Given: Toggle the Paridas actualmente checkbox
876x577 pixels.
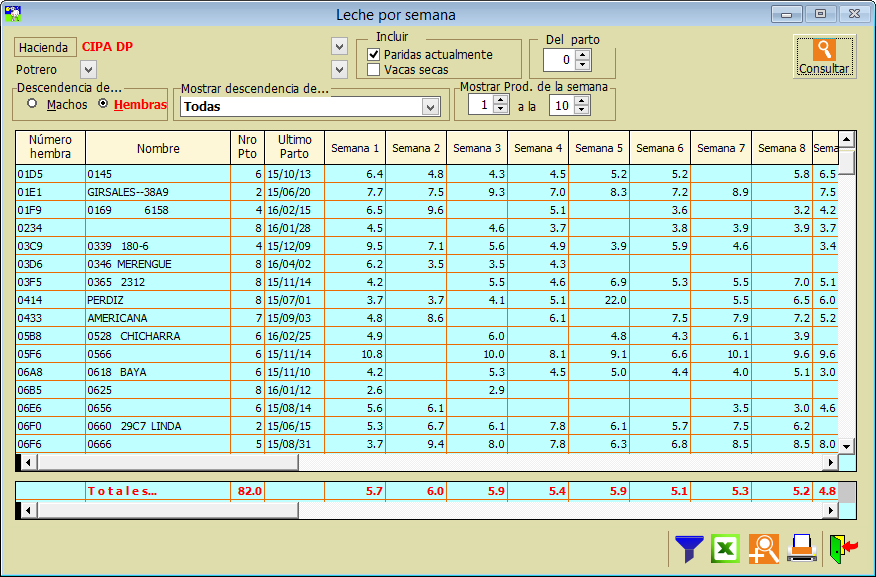Looking at the screenshot, I should [374, 54].
